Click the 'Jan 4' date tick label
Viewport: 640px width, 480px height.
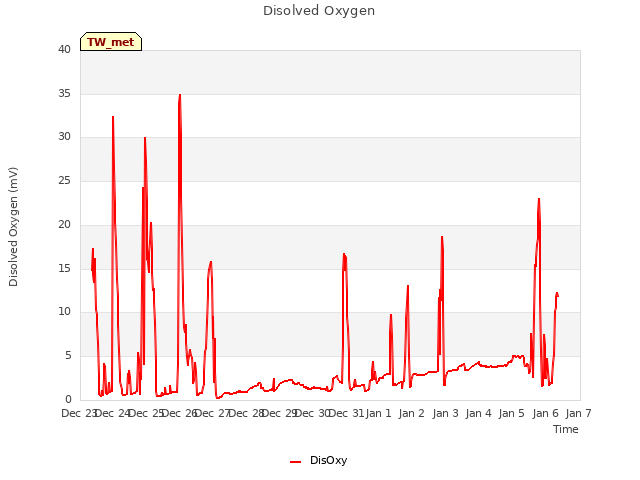pos(479,413)
